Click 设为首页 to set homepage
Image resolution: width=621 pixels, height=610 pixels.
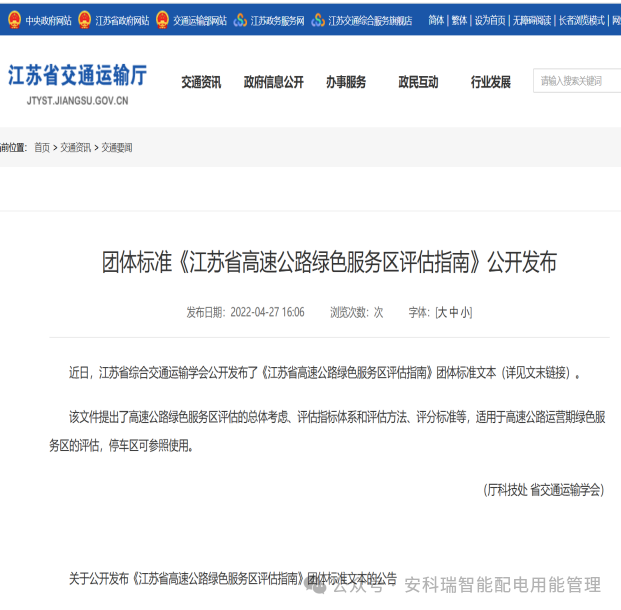[x=490, y=20]
